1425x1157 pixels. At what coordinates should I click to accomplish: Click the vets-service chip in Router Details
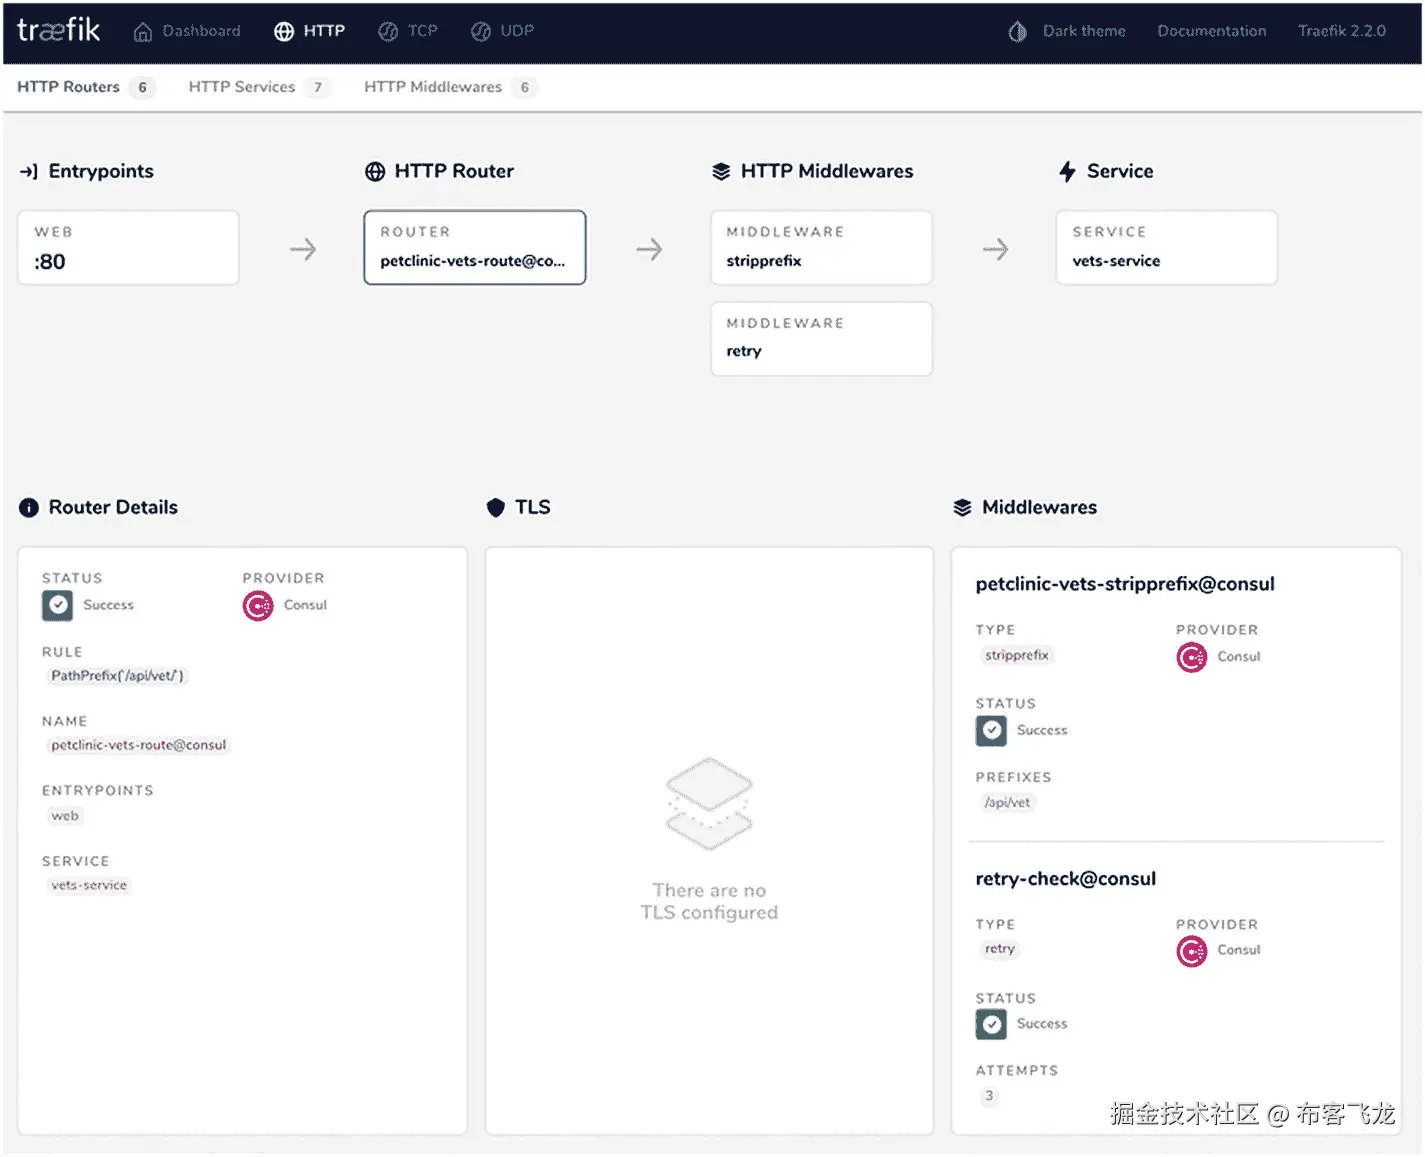(89, 885)
